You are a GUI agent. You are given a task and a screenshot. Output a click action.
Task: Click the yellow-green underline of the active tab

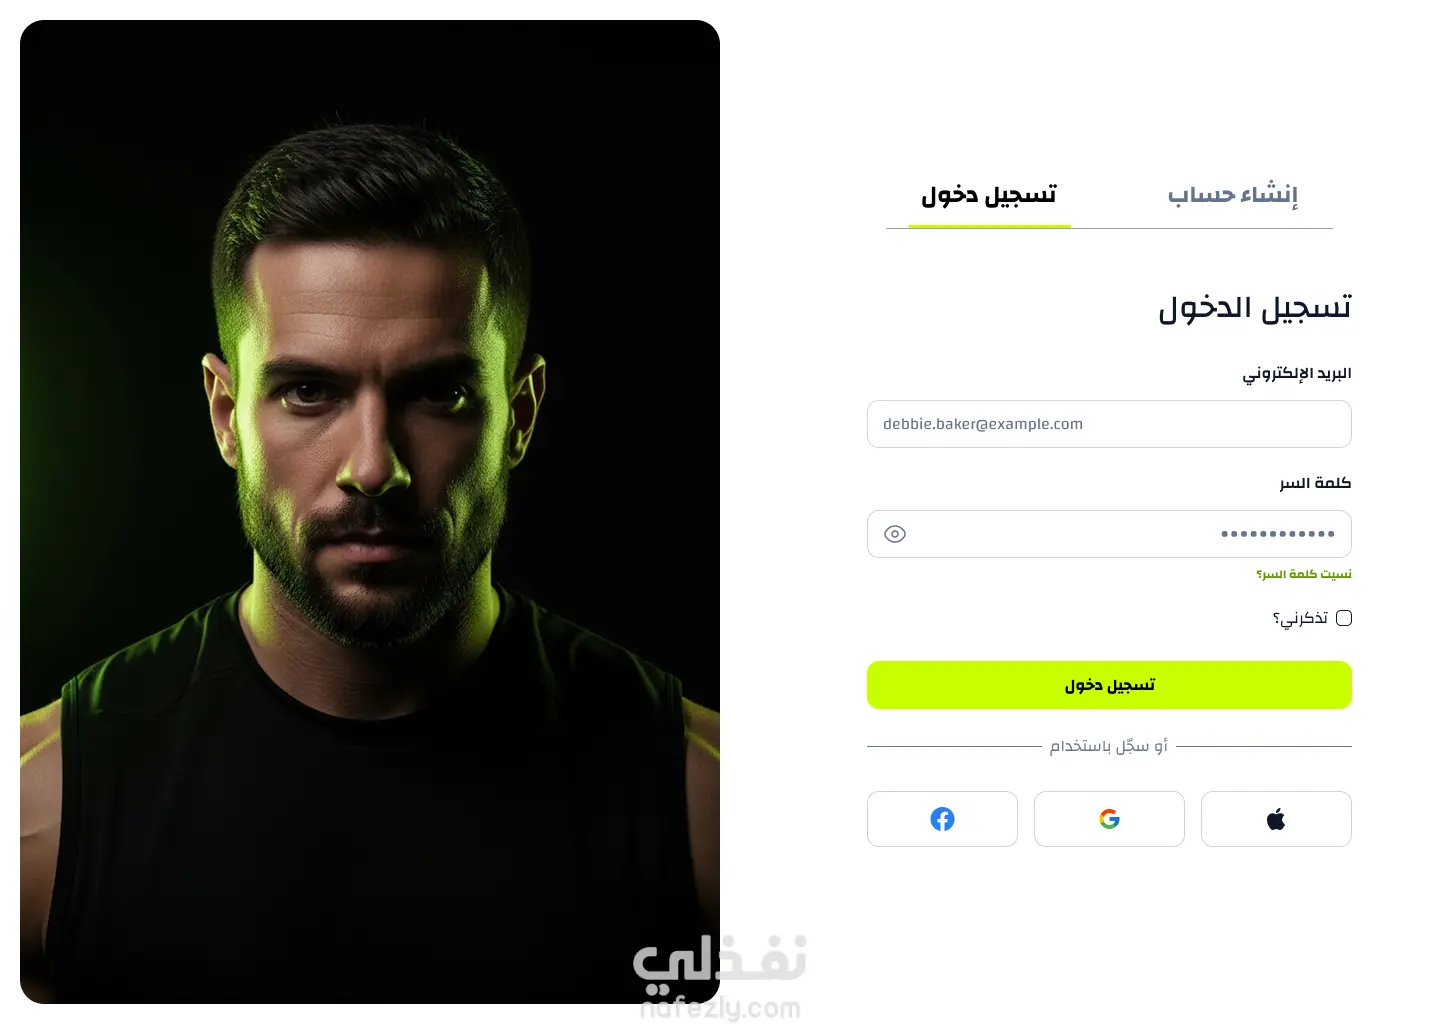pyautogui.click(x=990, y=226)
